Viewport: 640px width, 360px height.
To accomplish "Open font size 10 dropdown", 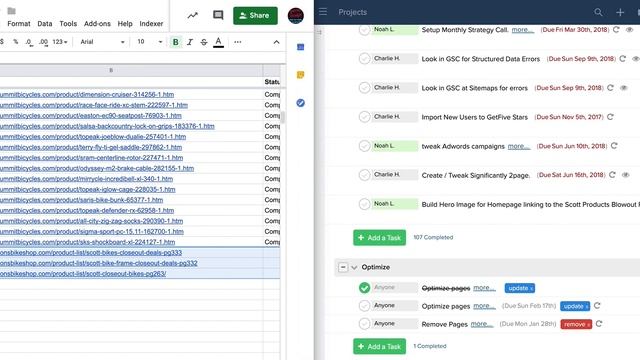I will tap(149, 42).
